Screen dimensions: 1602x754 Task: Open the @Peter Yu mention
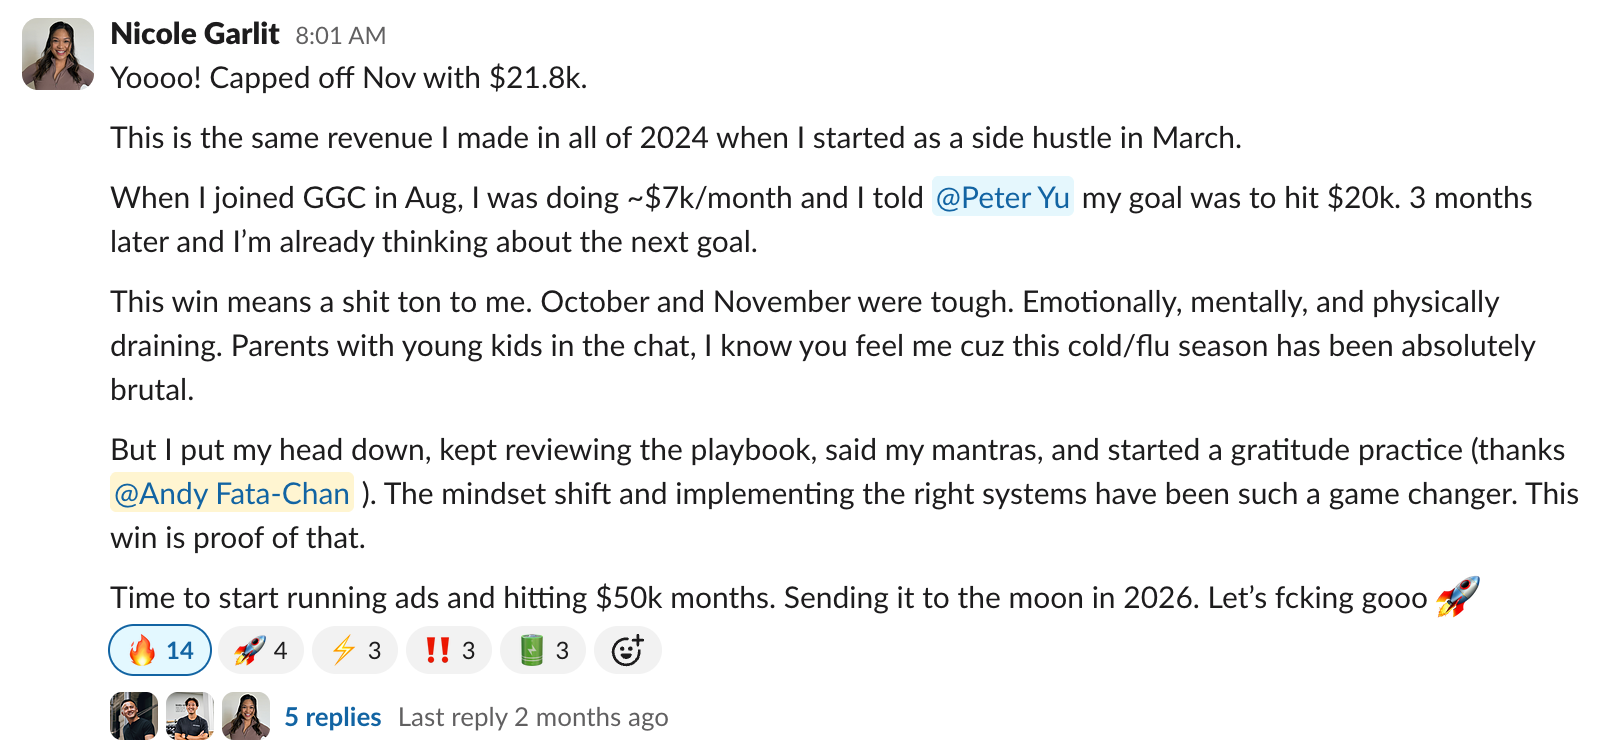(x=1002, y=198)
